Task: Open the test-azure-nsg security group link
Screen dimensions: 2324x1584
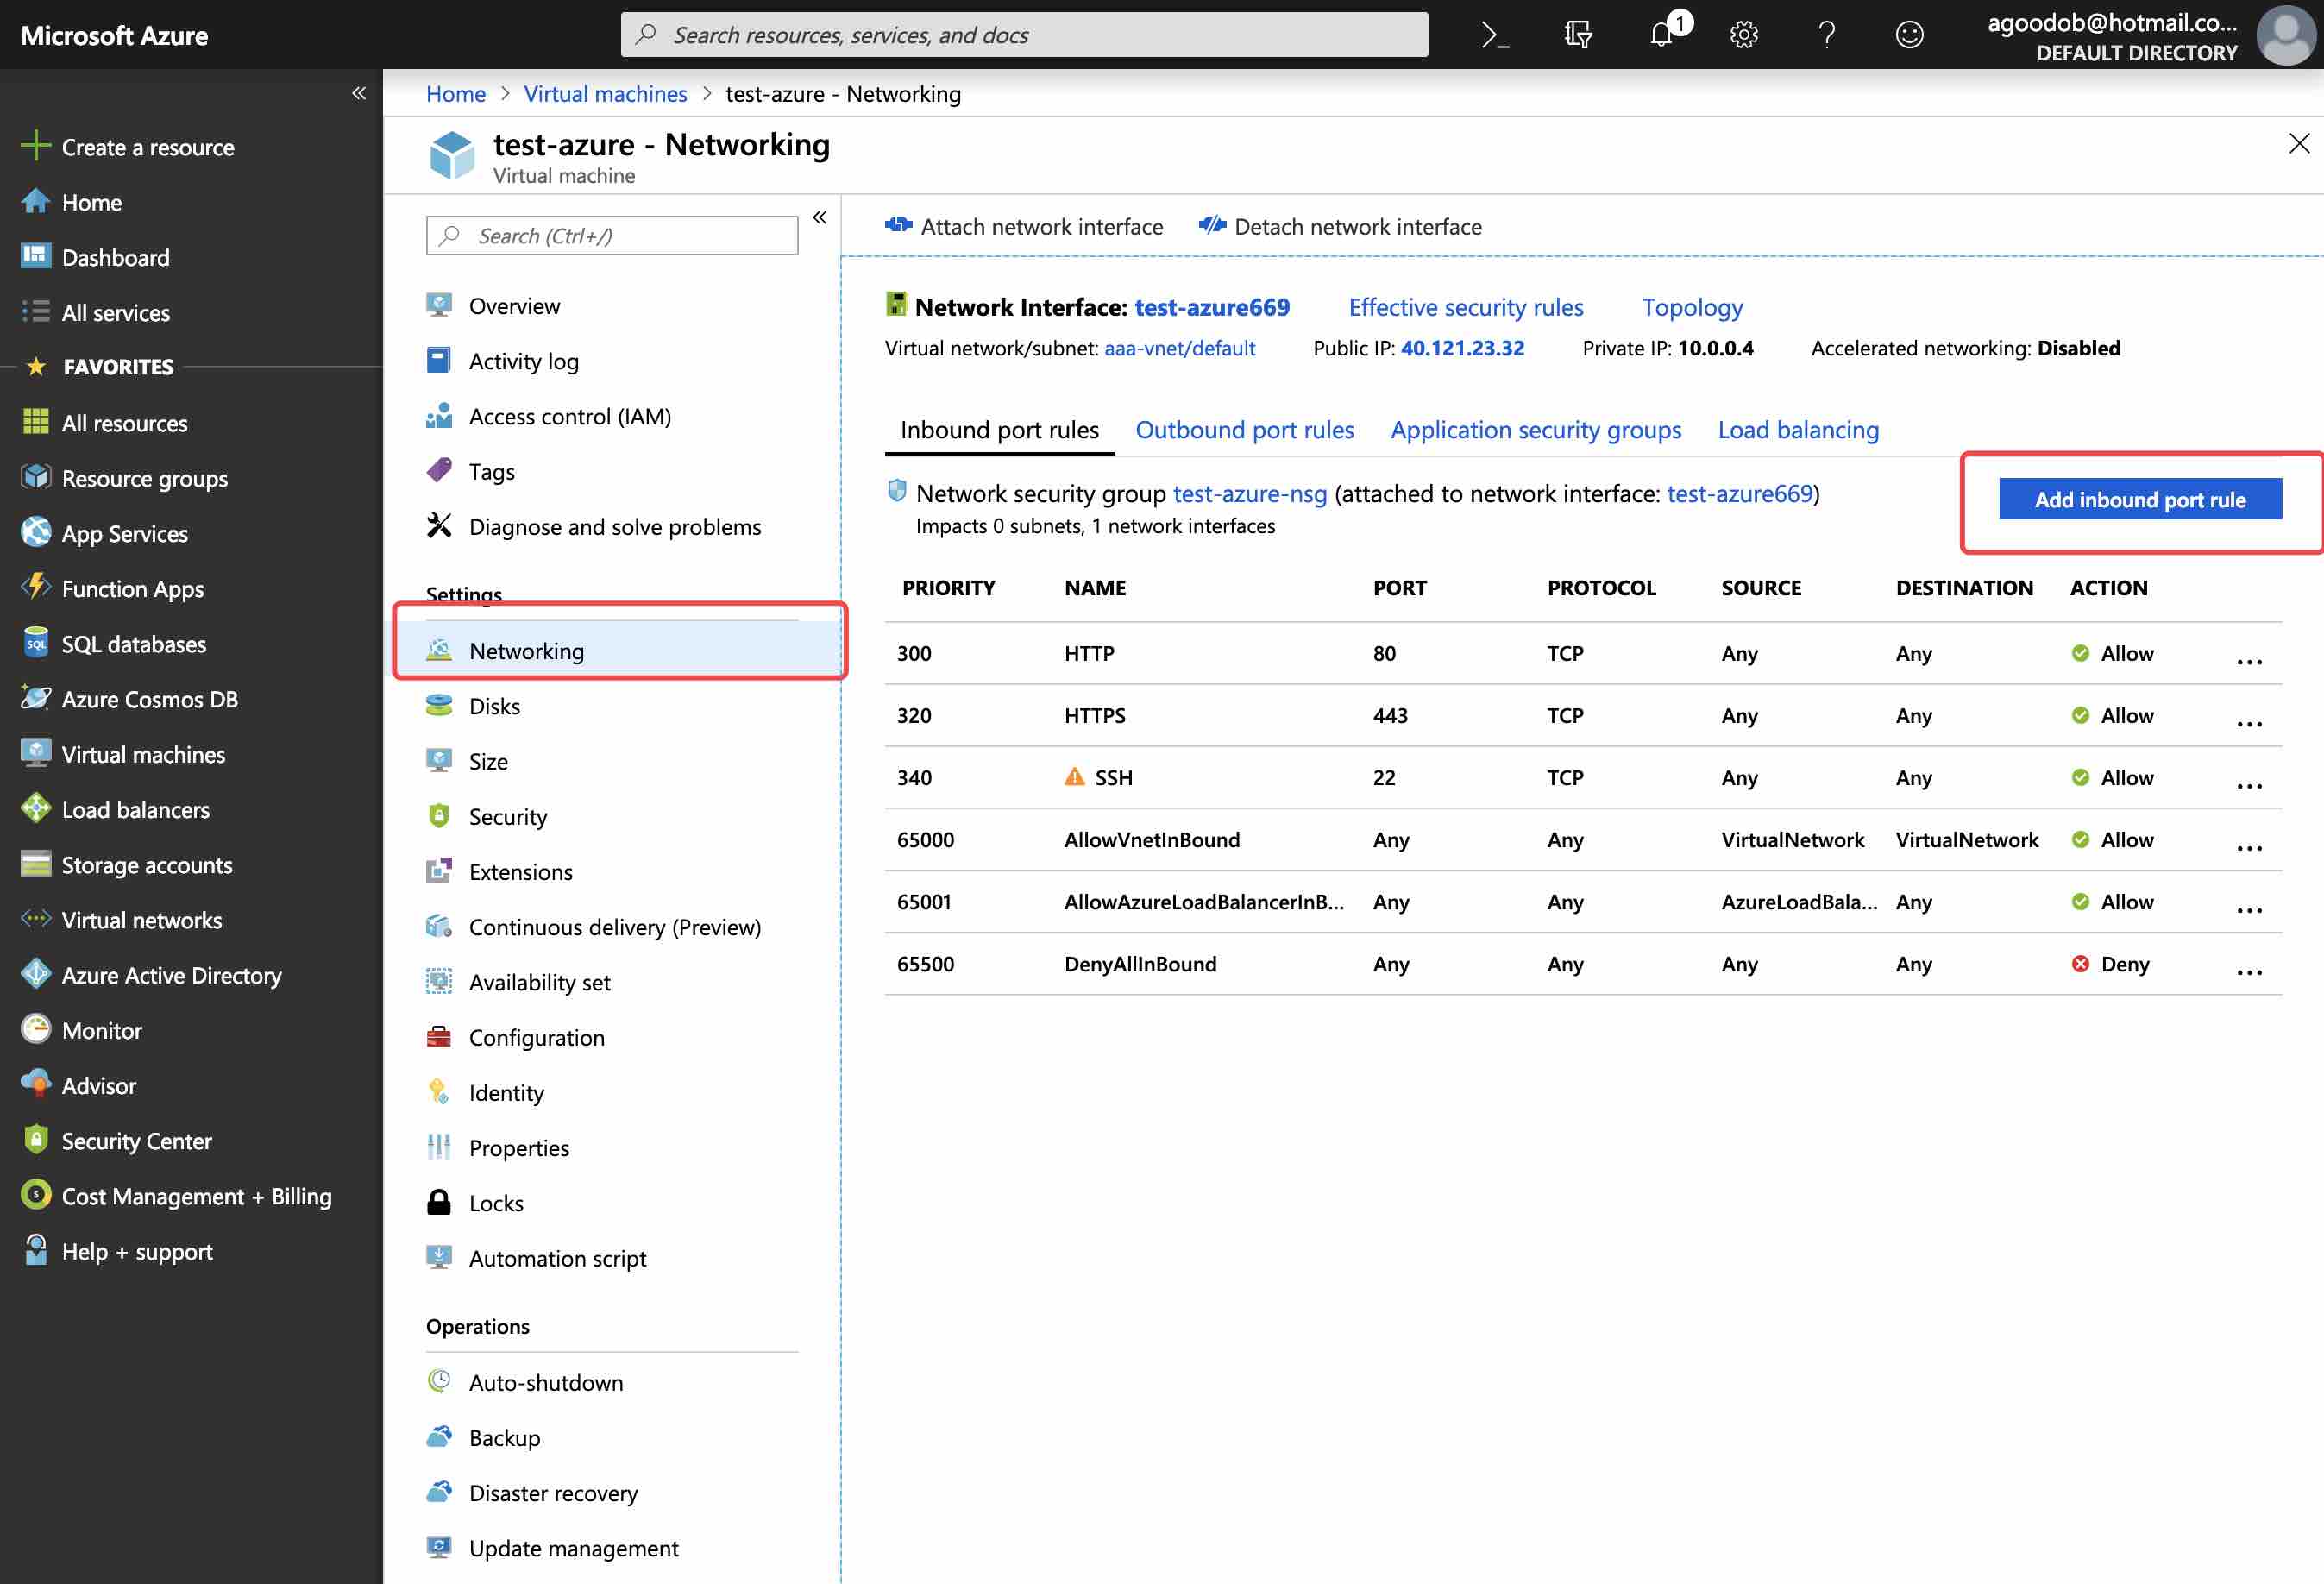Action: (1249, 494)
